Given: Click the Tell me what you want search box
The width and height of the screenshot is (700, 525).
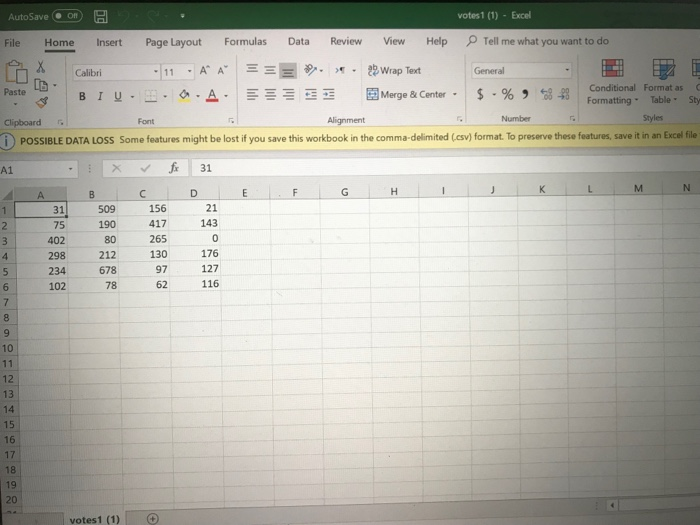Looking at the screenshot, I should [538, 41].
